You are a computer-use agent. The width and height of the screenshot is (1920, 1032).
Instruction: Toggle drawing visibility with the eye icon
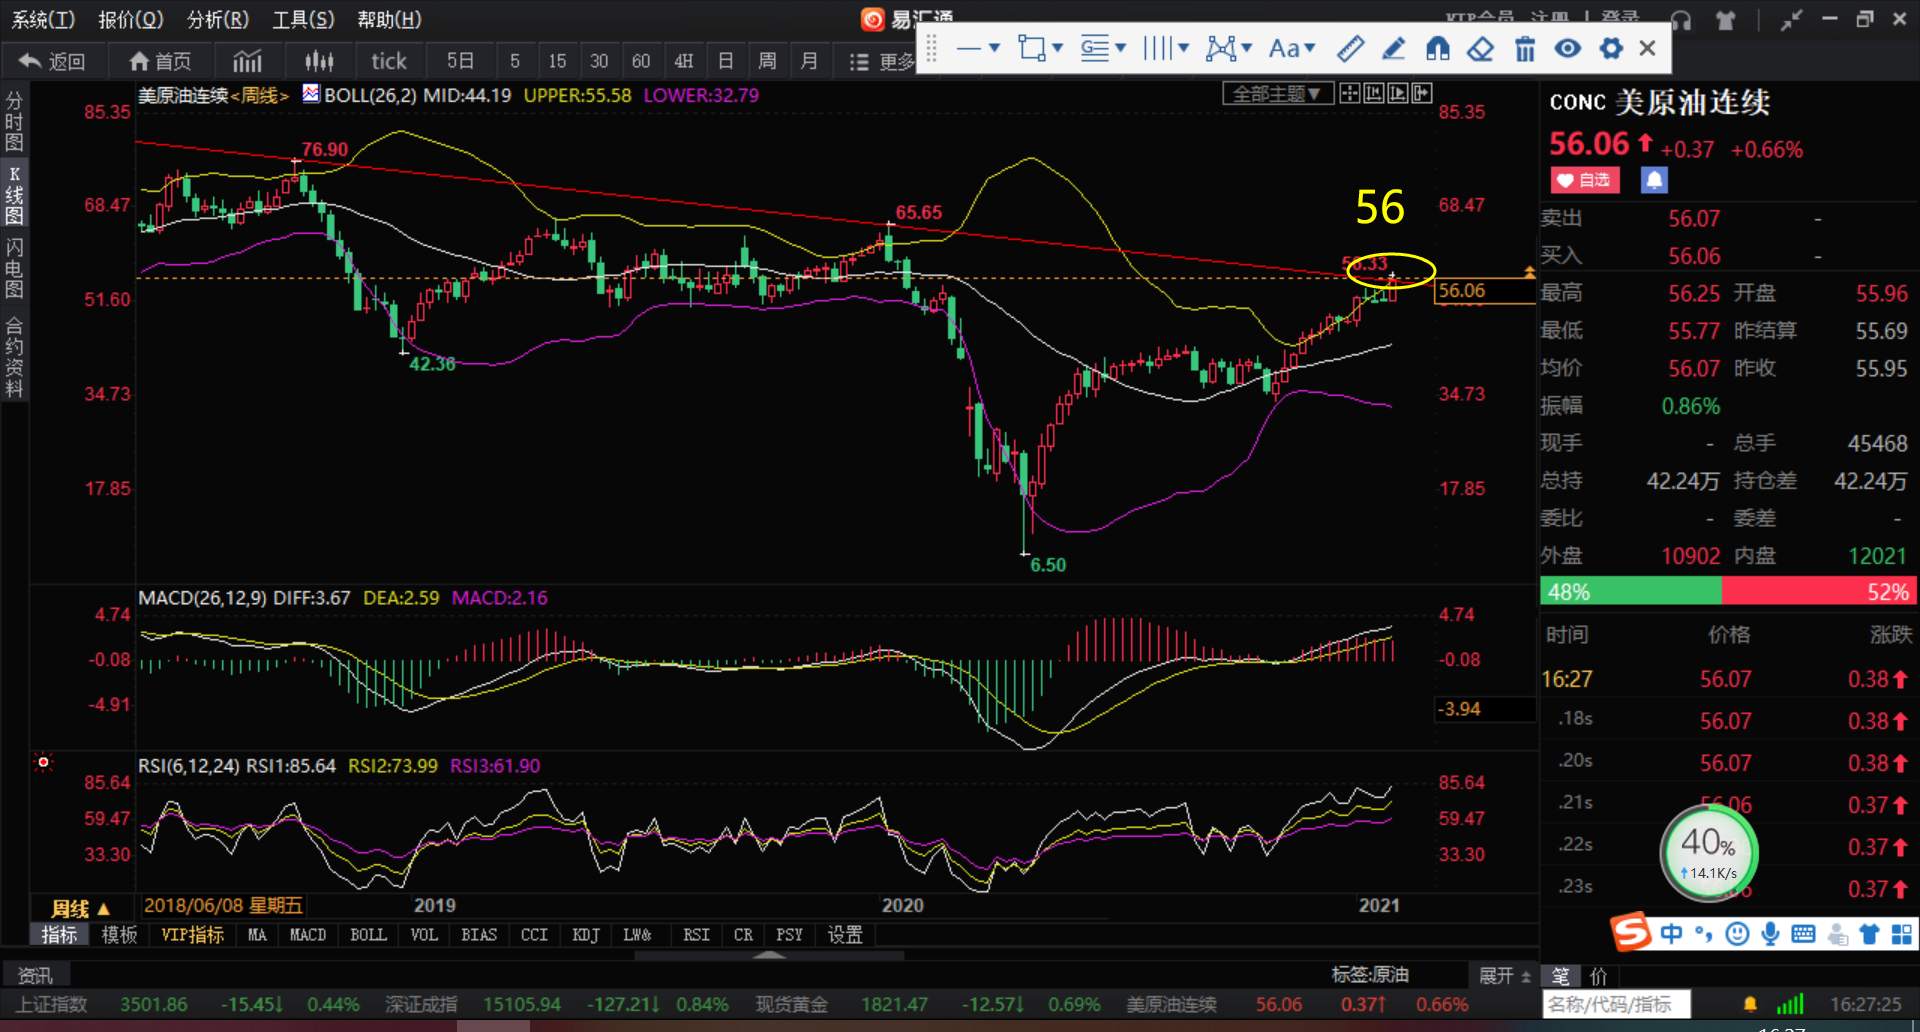tap(1567, 48)
